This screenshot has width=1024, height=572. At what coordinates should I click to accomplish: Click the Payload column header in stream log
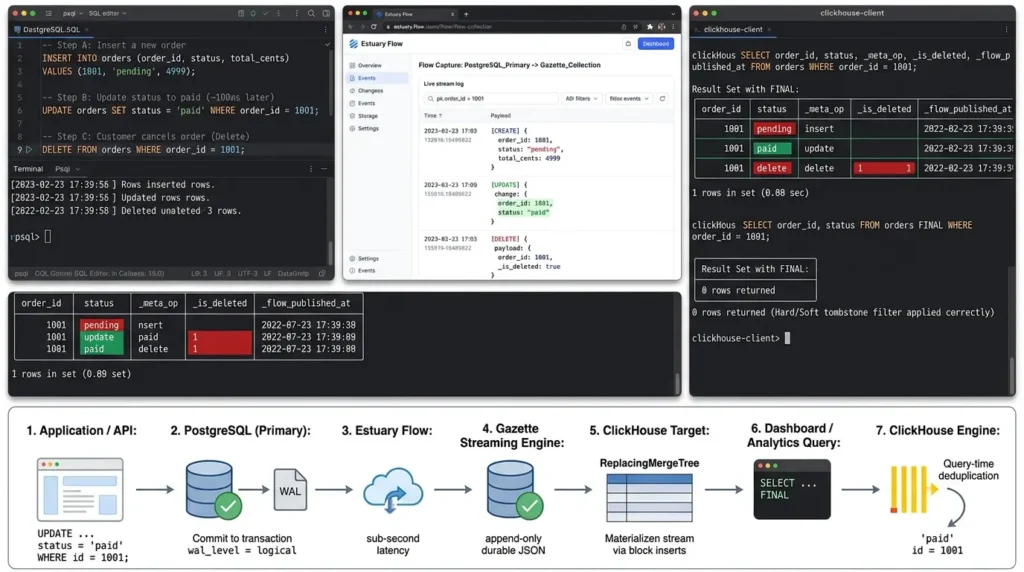(500, 116)
